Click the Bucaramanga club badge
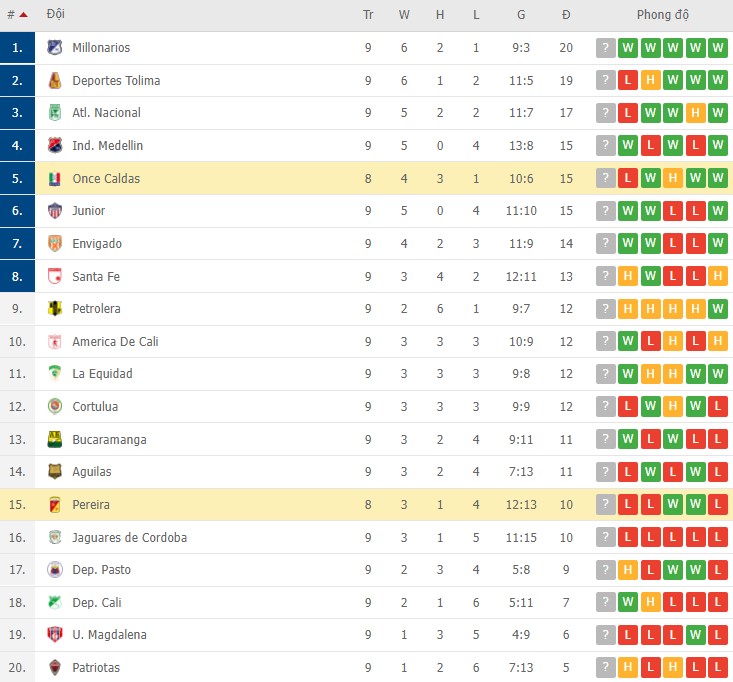This screenshot has width=733, height=682. point(55,439)
